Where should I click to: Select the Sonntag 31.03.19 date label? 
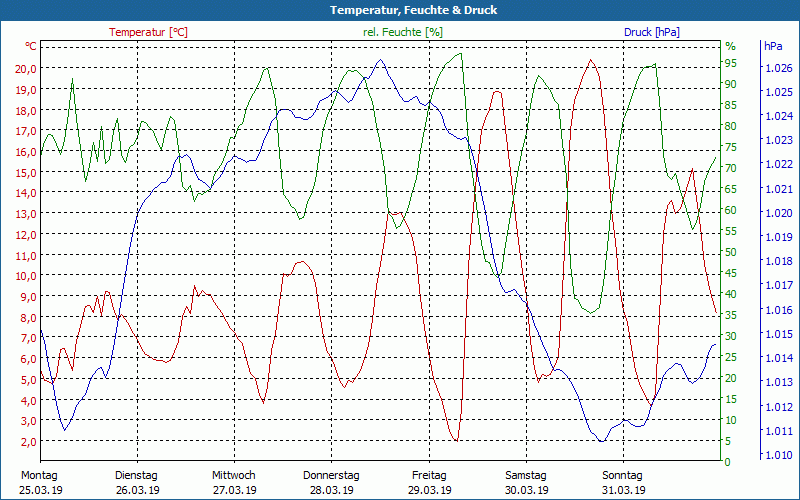click(x=624, y=482)
